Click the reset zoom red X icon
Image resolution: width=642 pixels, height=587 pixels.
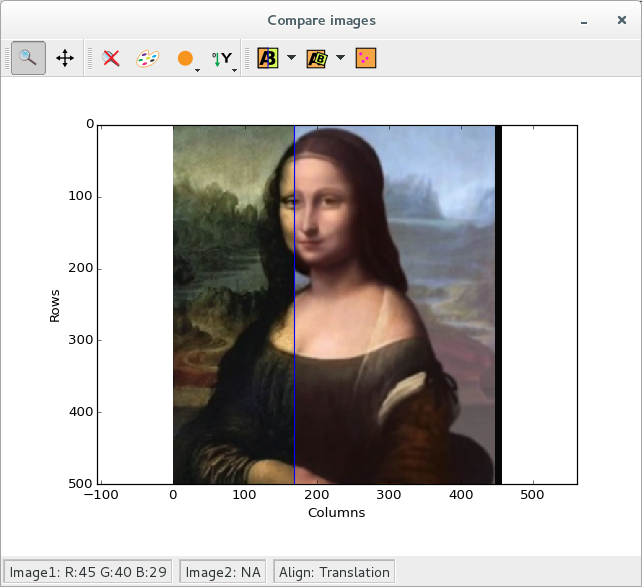pos(112,58)
